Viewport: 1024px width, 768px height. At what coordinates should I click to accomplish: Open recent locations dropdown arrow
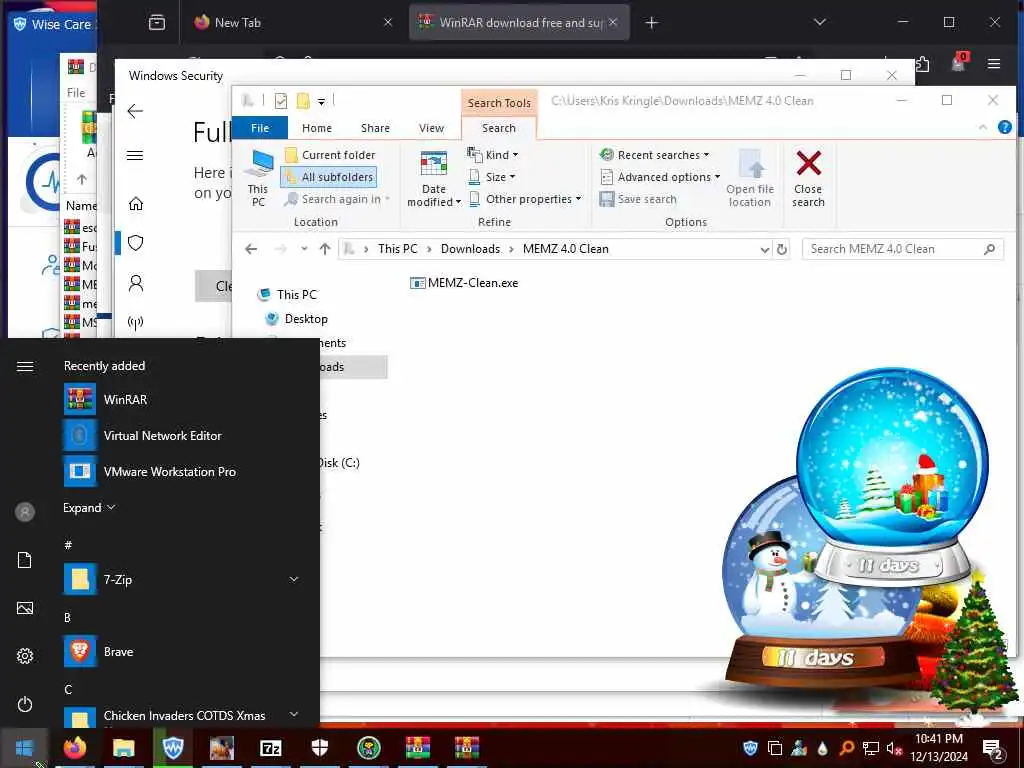click(x=304, y=249)
